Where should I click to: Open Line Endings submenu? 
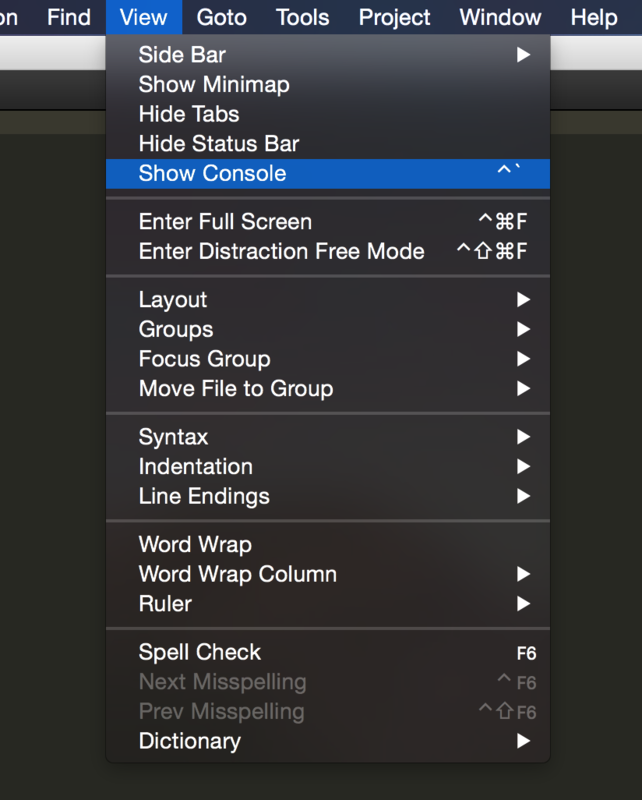(x=204, y=496)
